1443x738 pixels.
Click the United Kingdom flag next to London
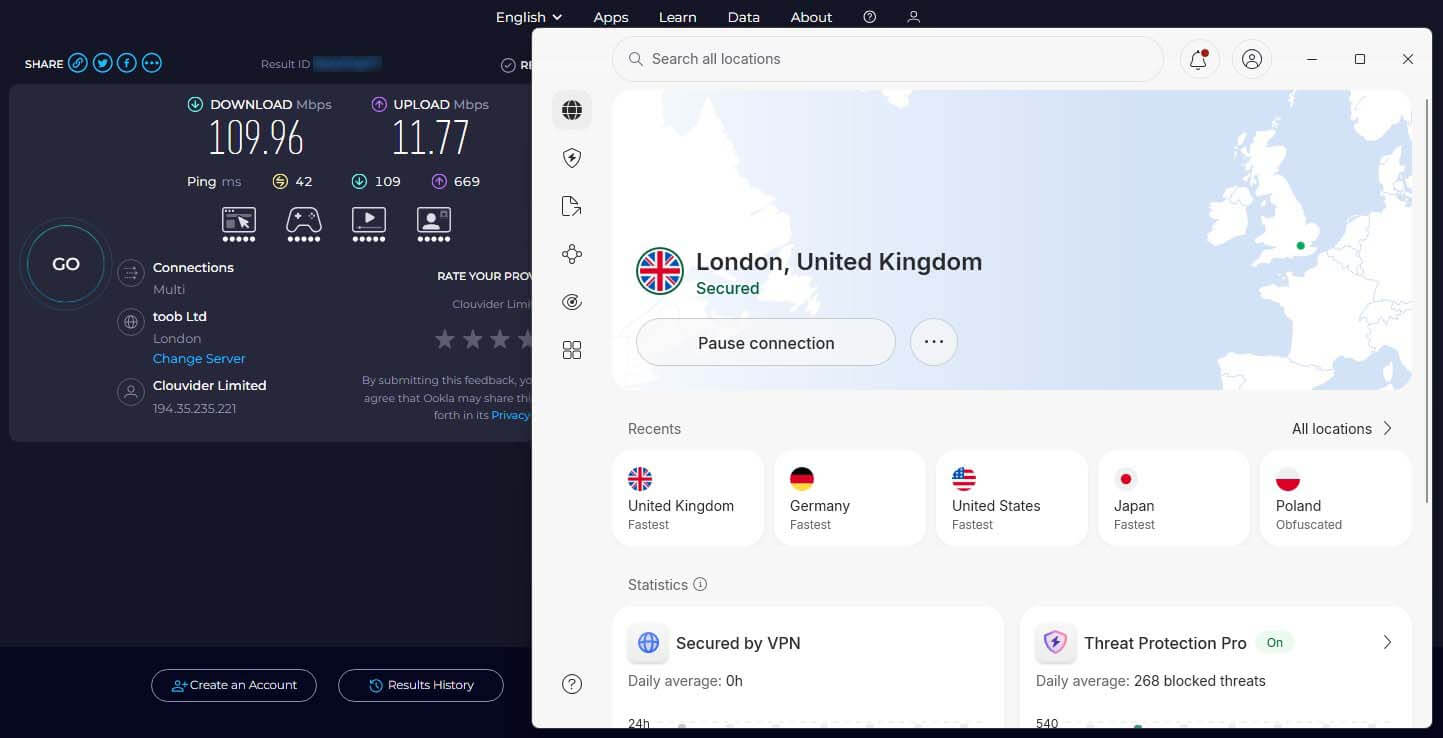[x=660, y=271]
